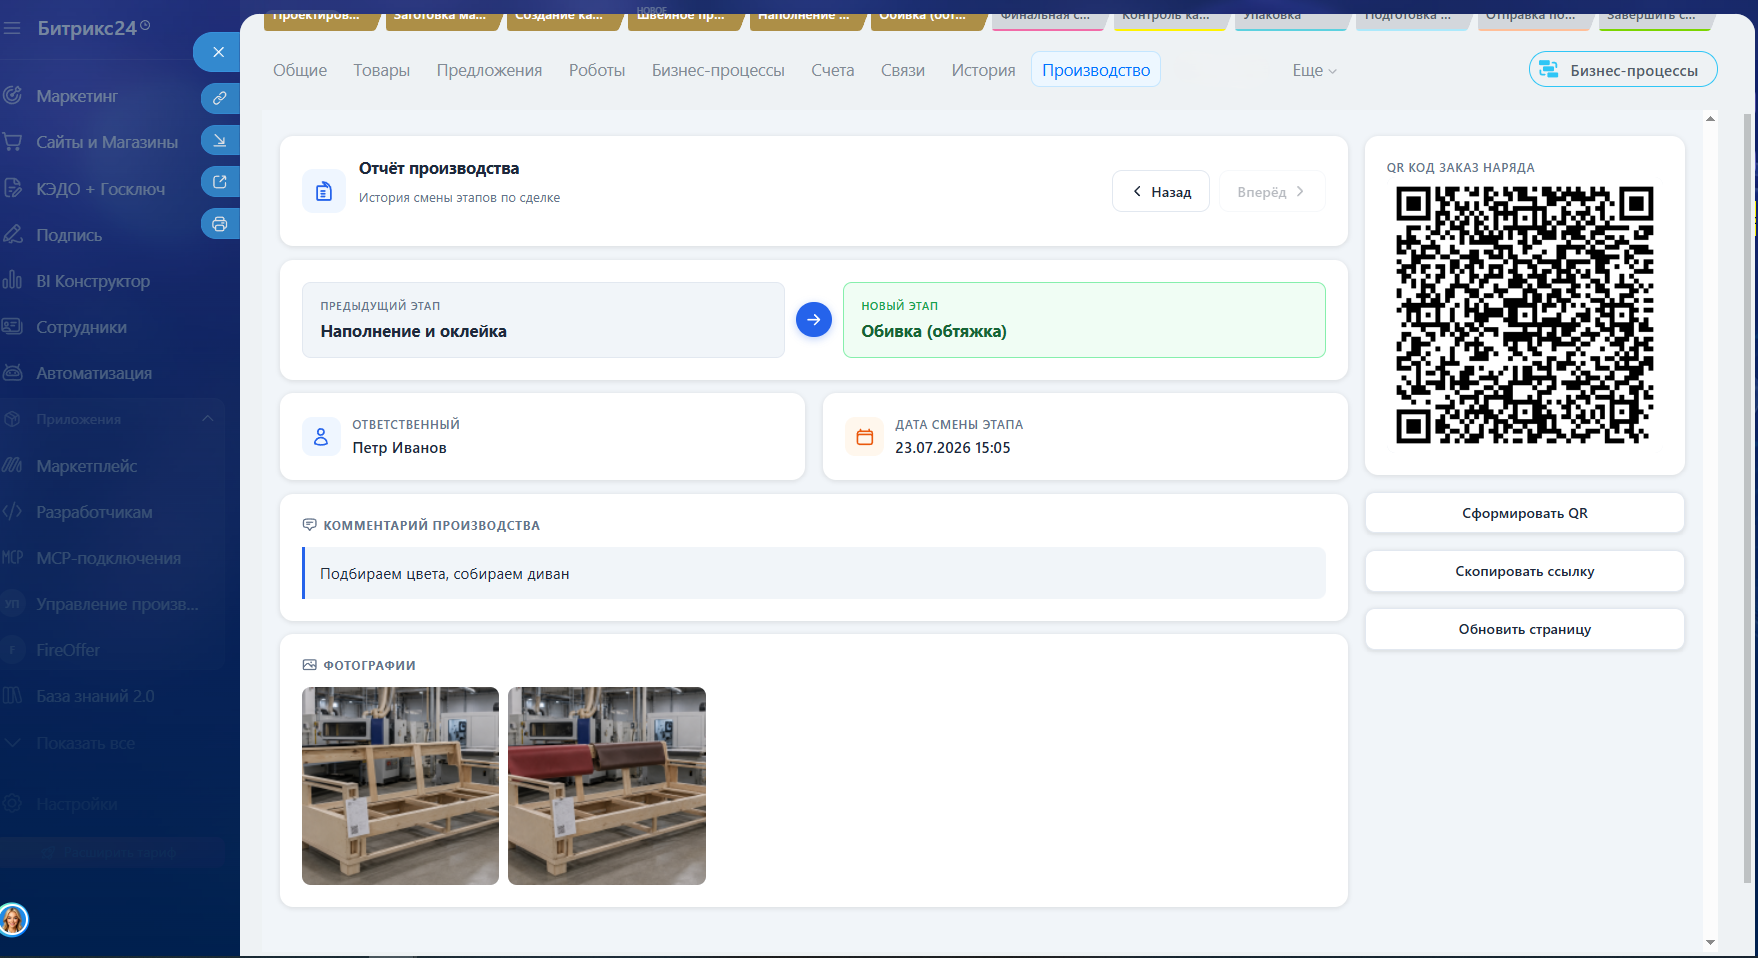Click the Битрикс24 logo
This screenshot has height=958, width=1758.
93,28
